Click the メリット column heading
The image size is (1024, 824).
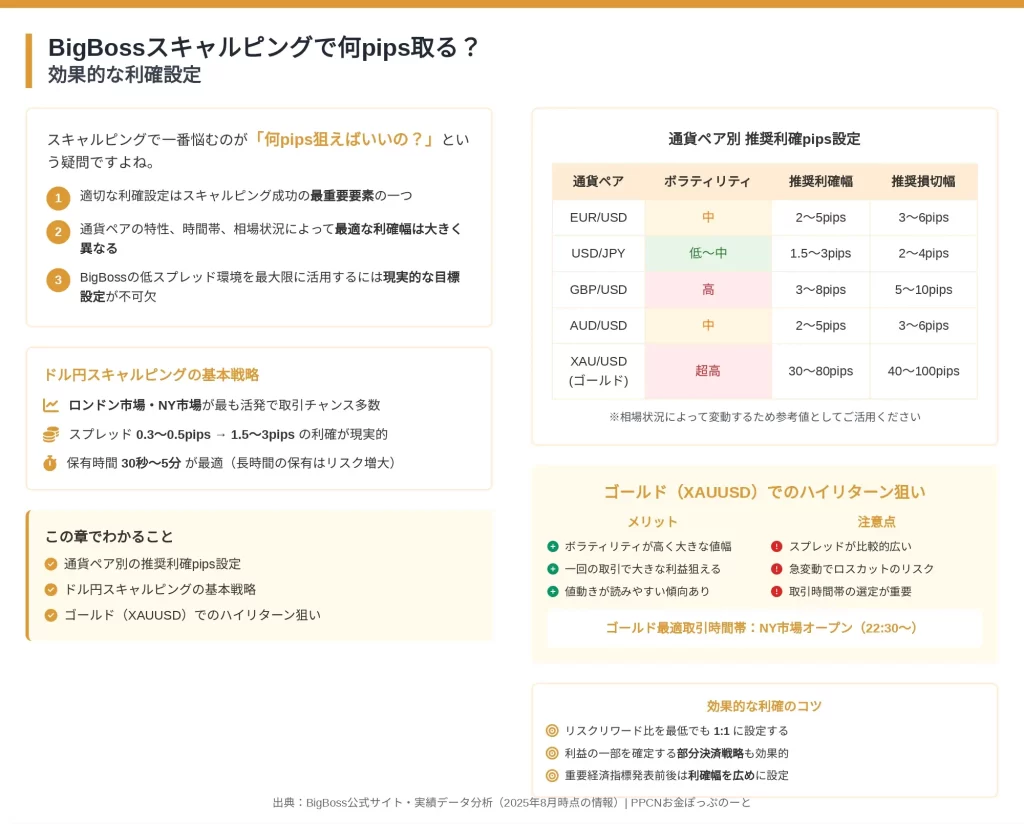652,522
